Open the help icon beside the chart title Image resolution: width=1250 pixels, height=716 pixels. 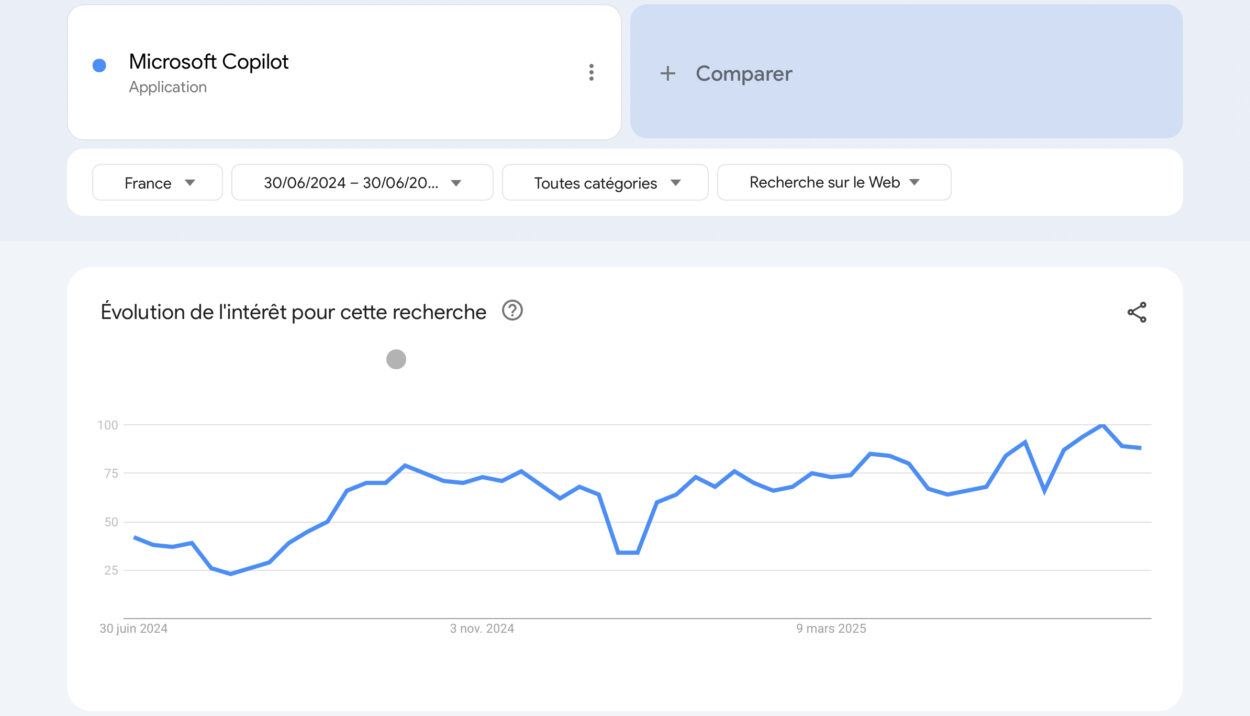[x=512, y=310]
